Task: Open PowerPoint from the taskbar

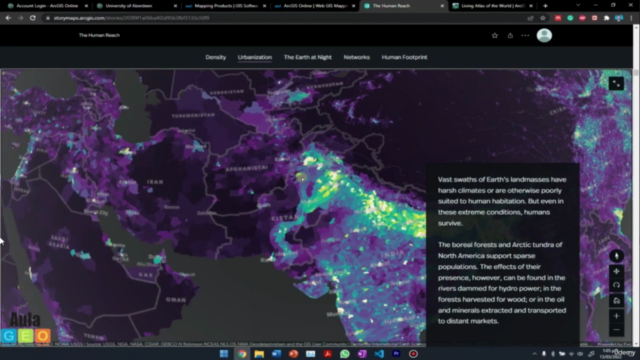Action: click(x=293, y=353)
